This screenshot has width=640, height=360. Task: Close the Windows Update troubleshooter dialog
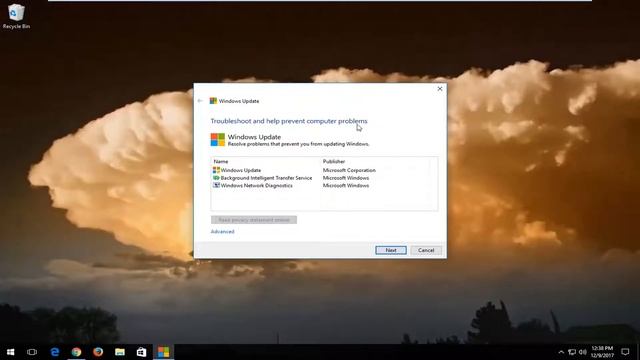440,89
